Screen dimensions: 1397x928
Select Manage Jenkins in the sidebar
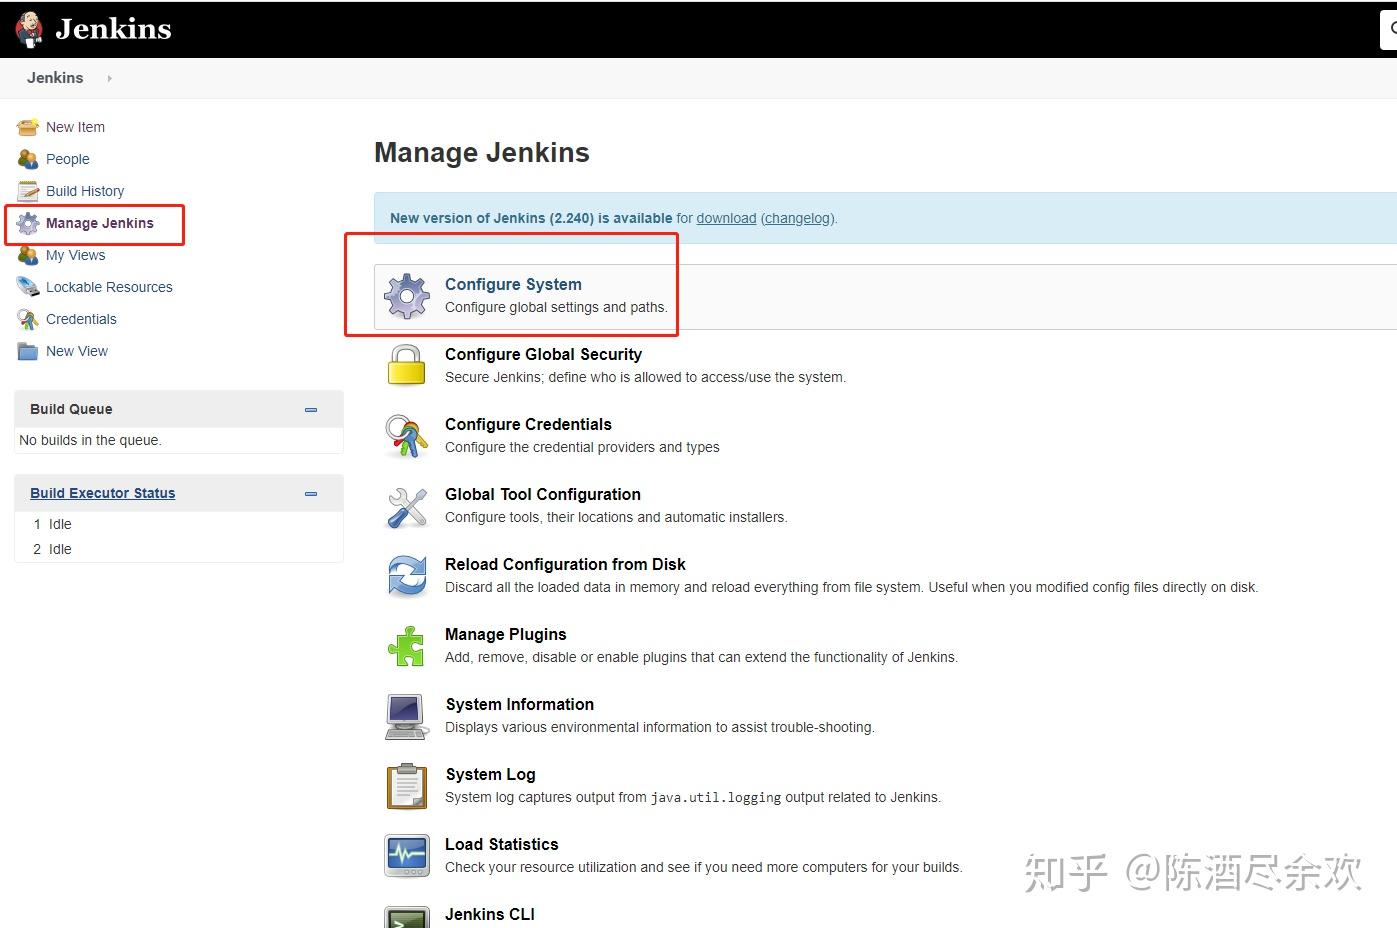pos(100,223)
